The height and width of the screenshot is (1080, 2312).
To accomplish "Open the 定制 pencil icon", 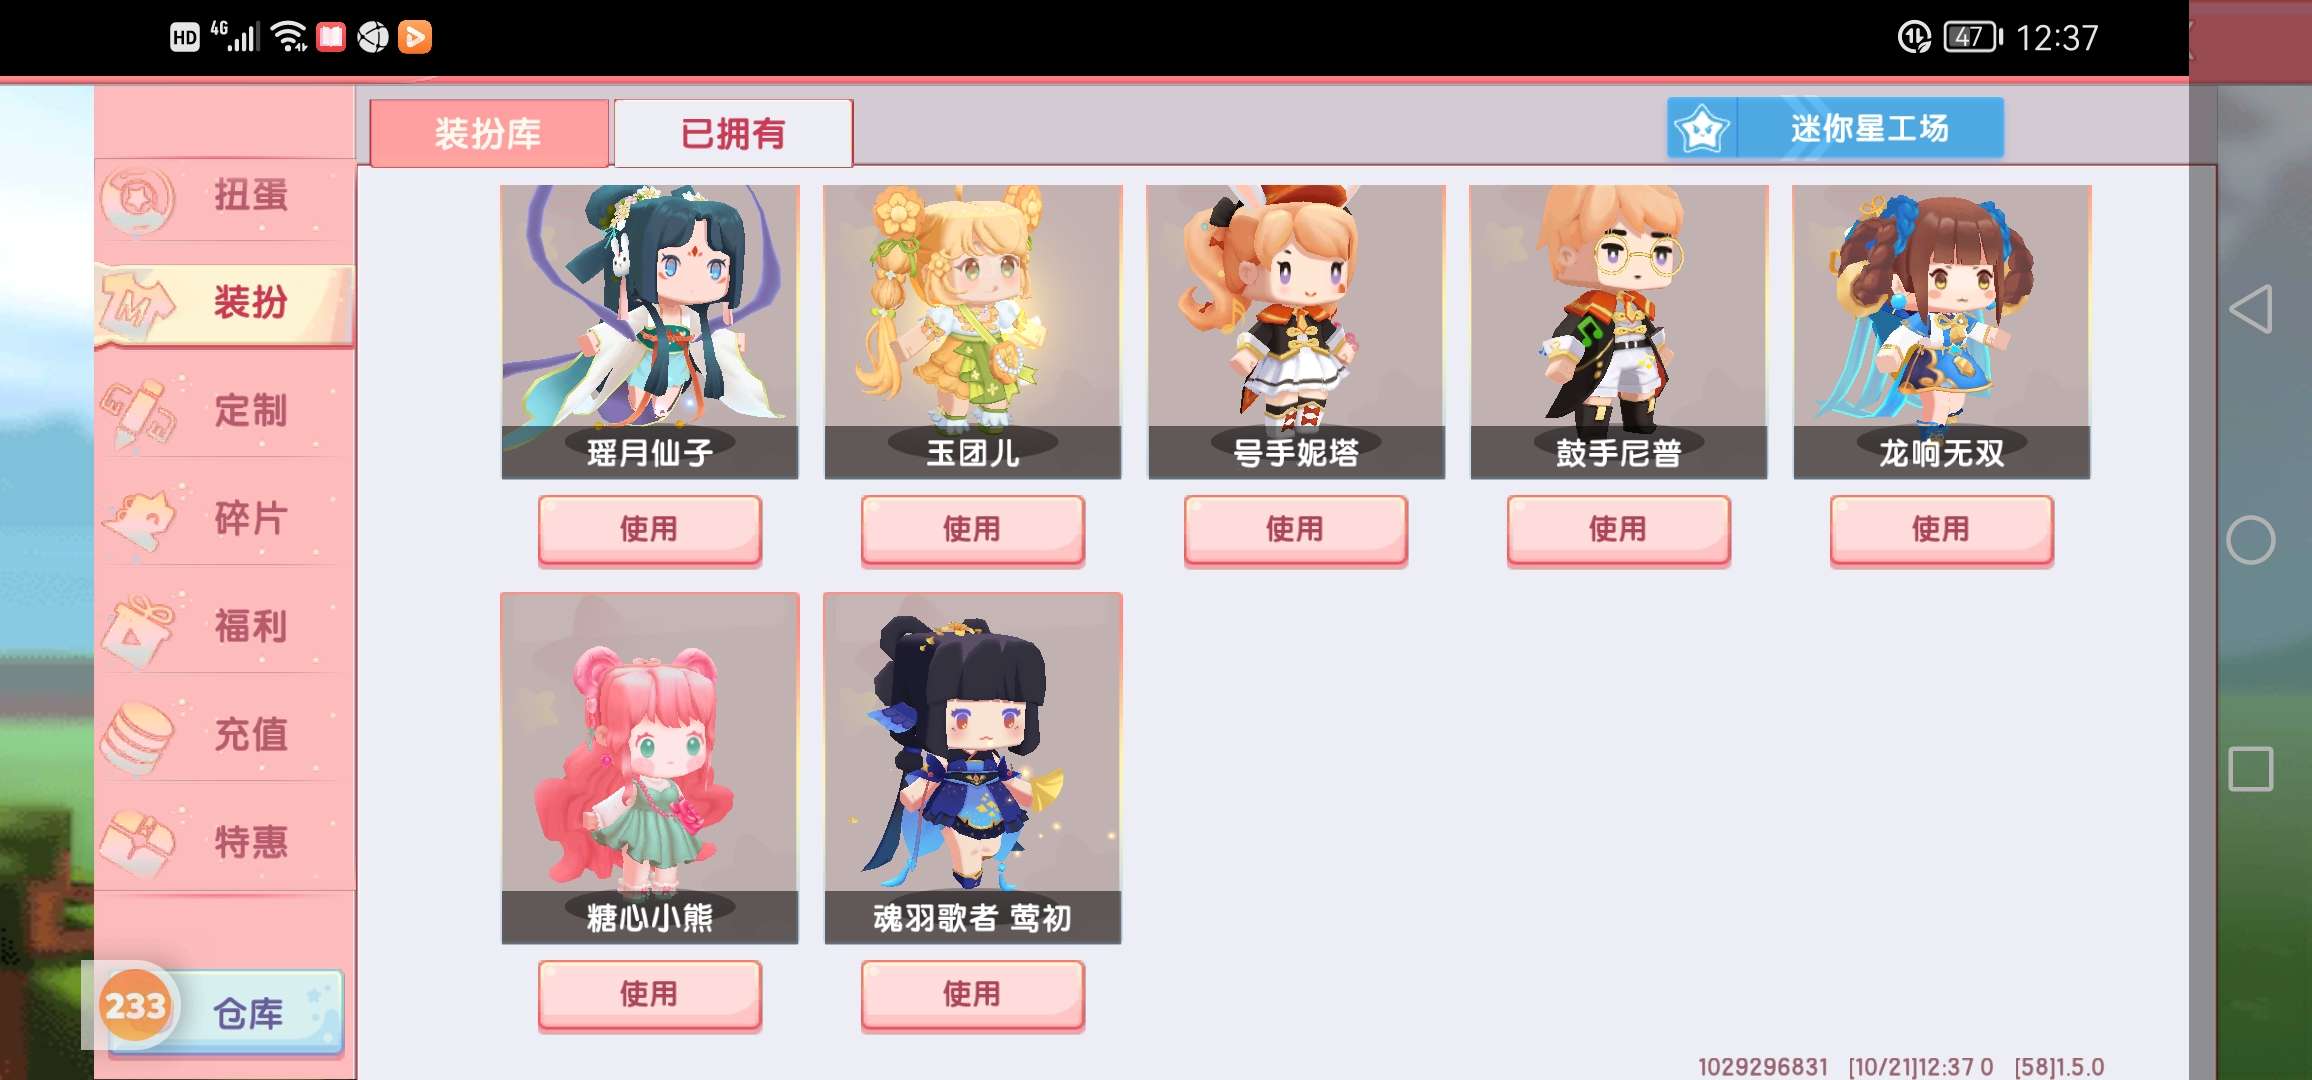I will 138,412.
